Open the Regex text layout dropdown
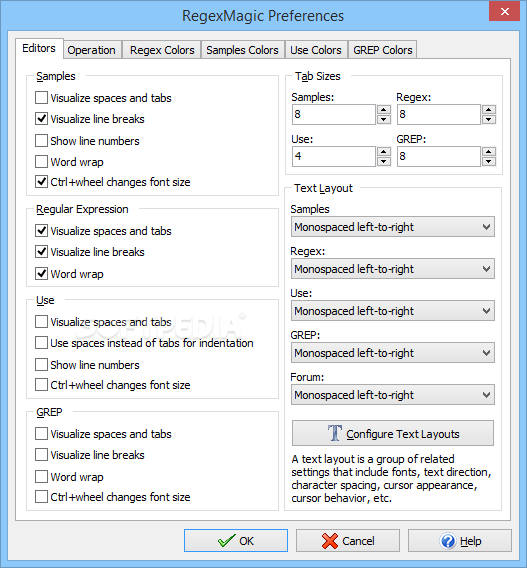 tap(393, 269)
